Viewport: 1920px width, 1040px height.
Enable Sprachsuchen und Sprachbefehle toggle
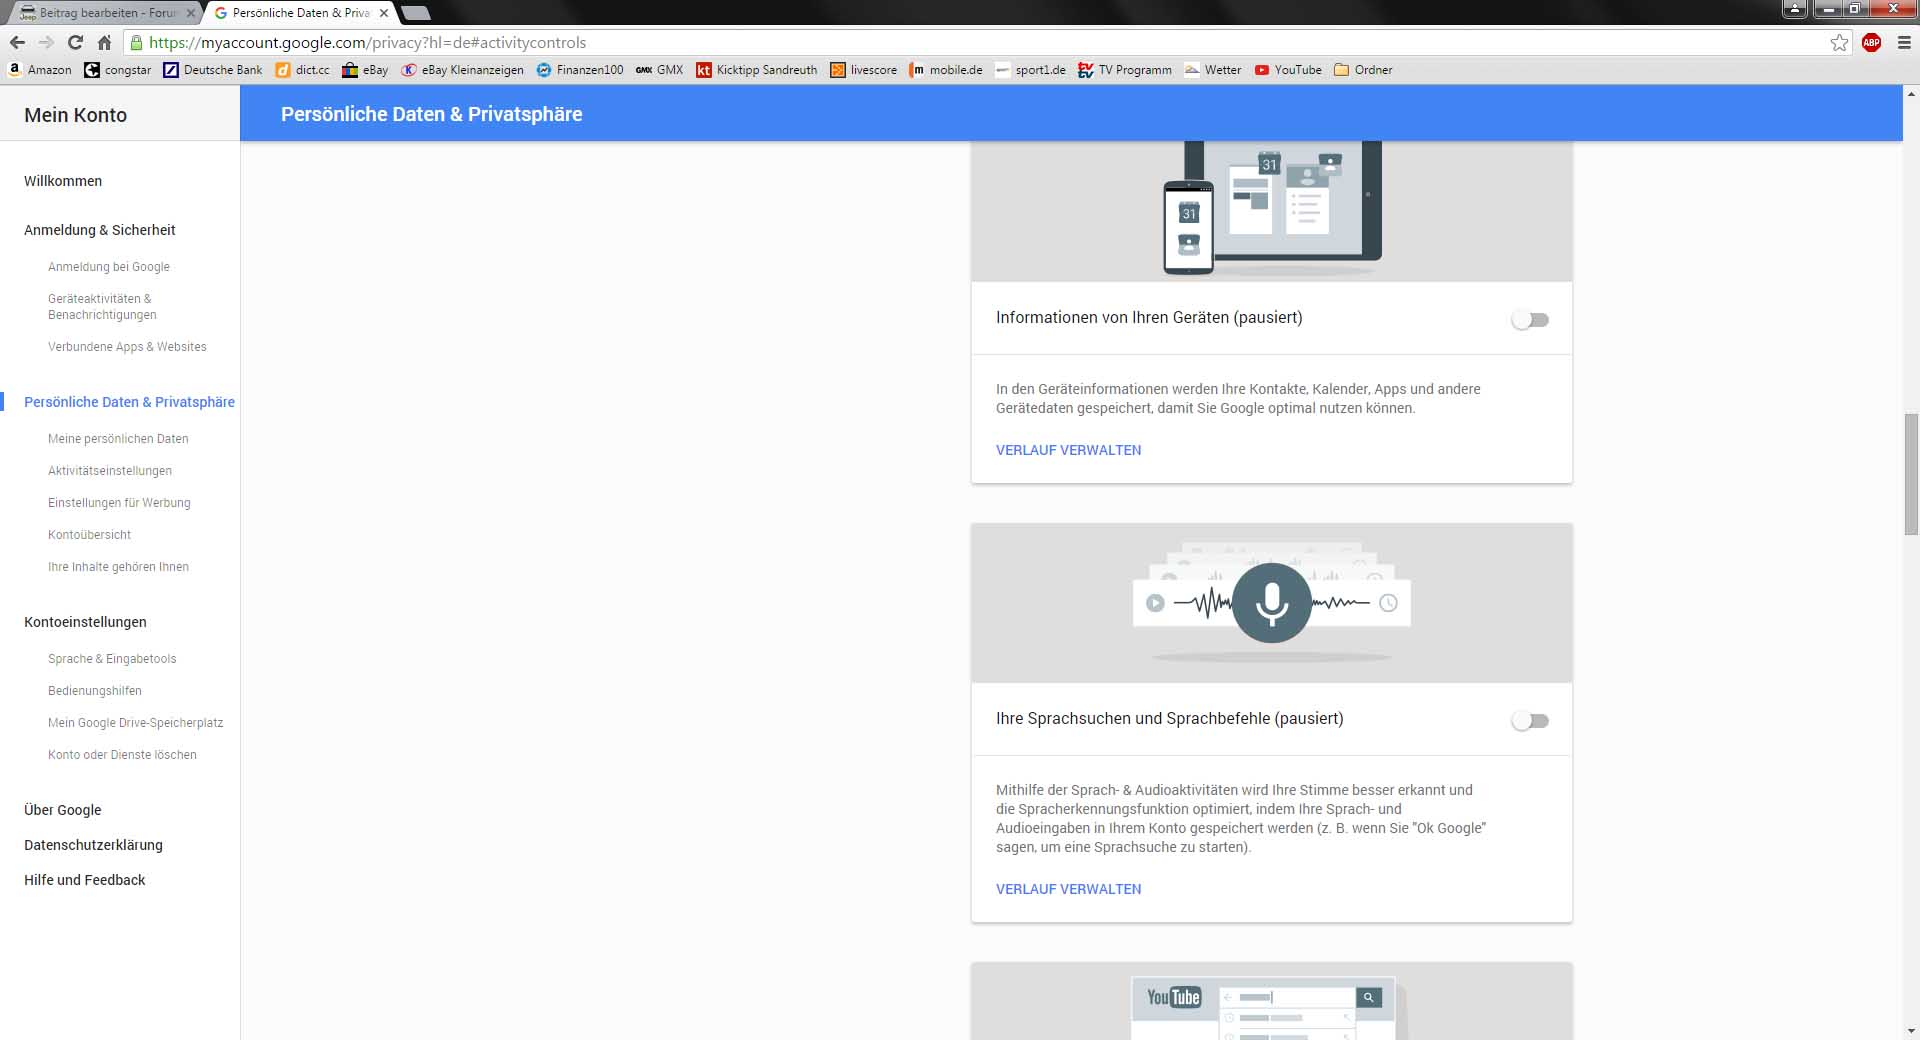(x=1530, y=721)
